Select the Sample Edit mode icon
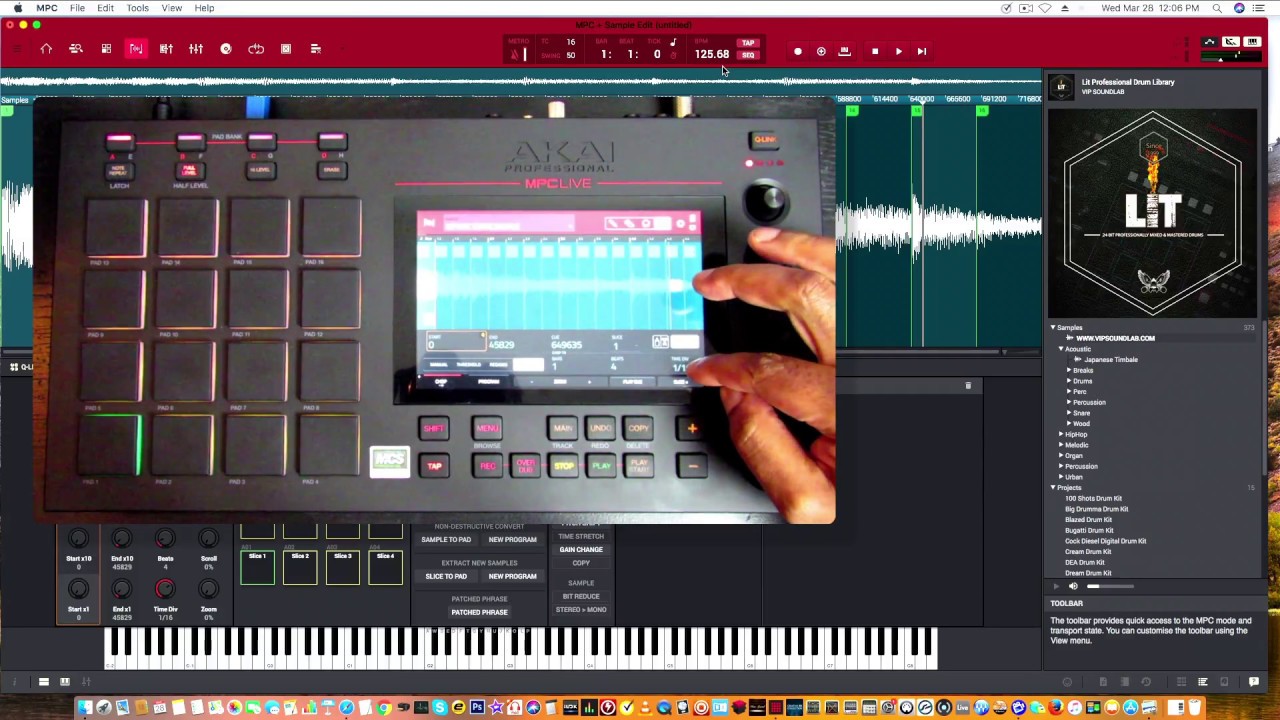This screenshot has height=720, width=1280. tap(136, 49)
